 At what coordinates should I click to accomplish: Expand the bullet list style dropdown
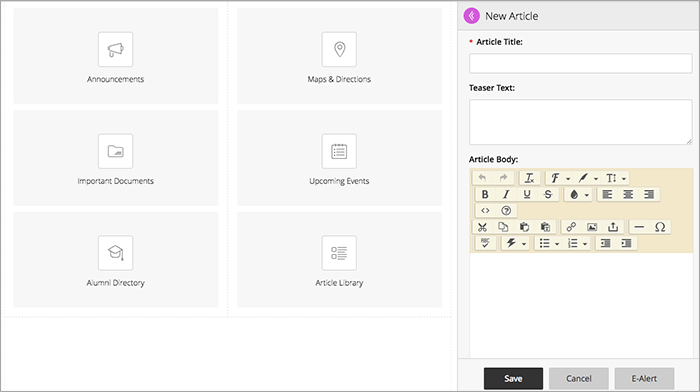point(549,243)
